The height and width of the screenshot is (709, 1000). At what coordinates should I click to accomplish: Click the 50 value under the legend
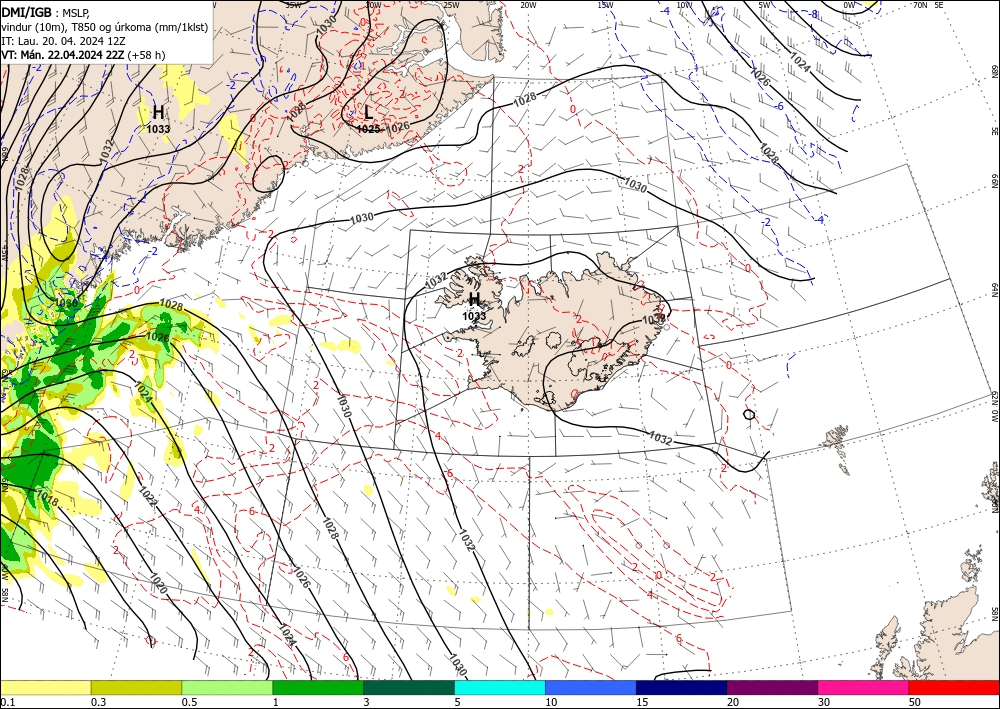[x=915, y=702]
